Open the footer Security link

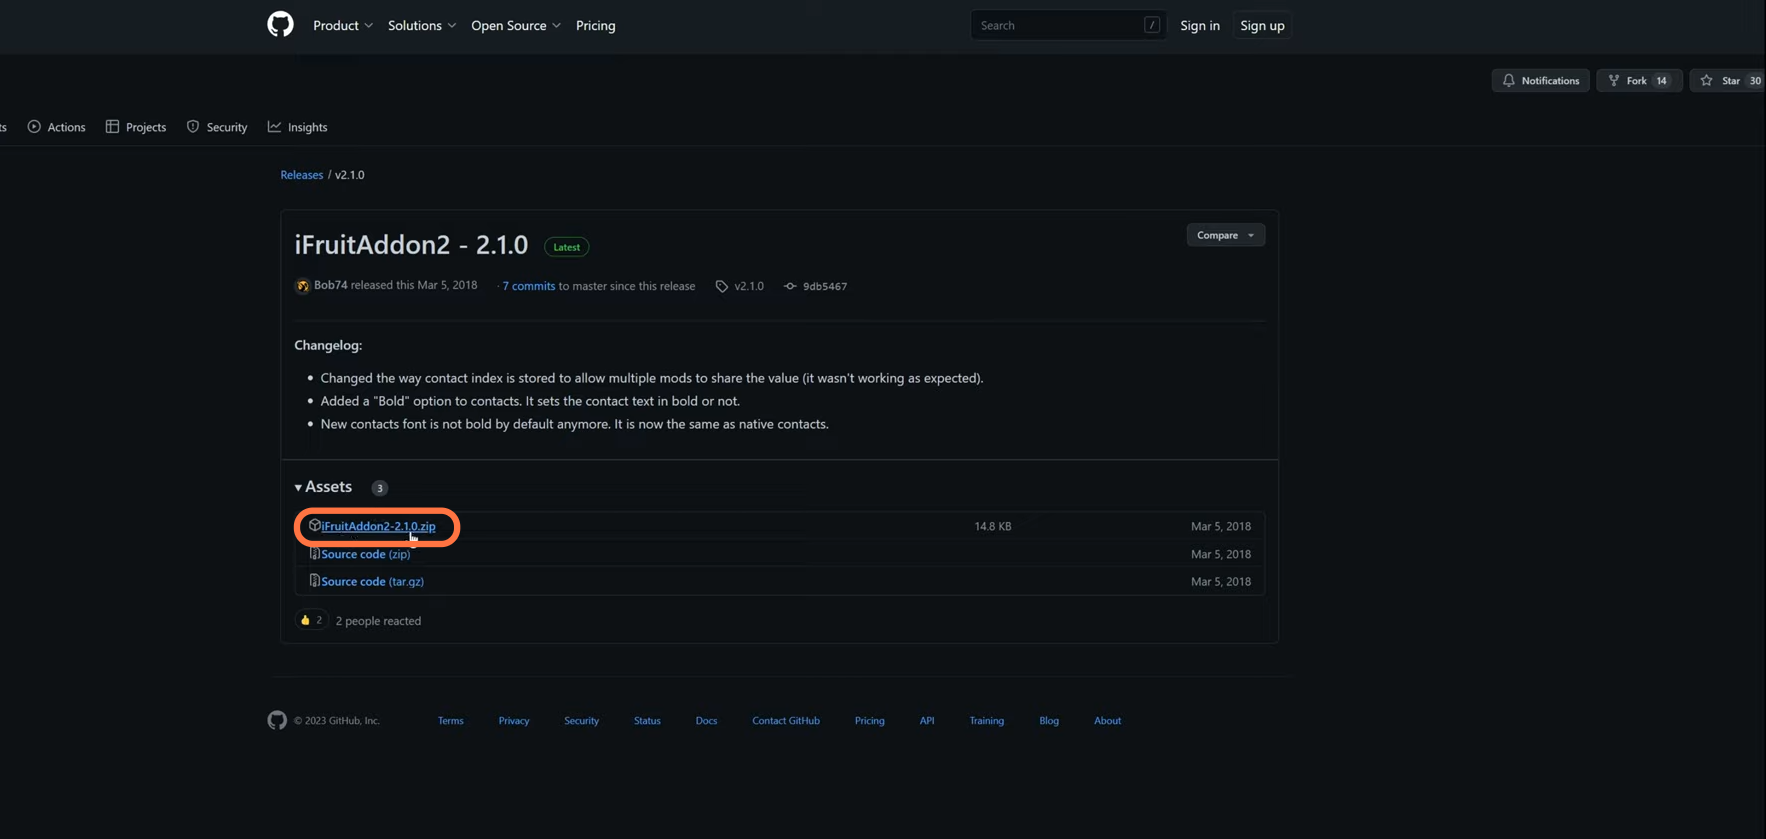(x=581, y=720)
